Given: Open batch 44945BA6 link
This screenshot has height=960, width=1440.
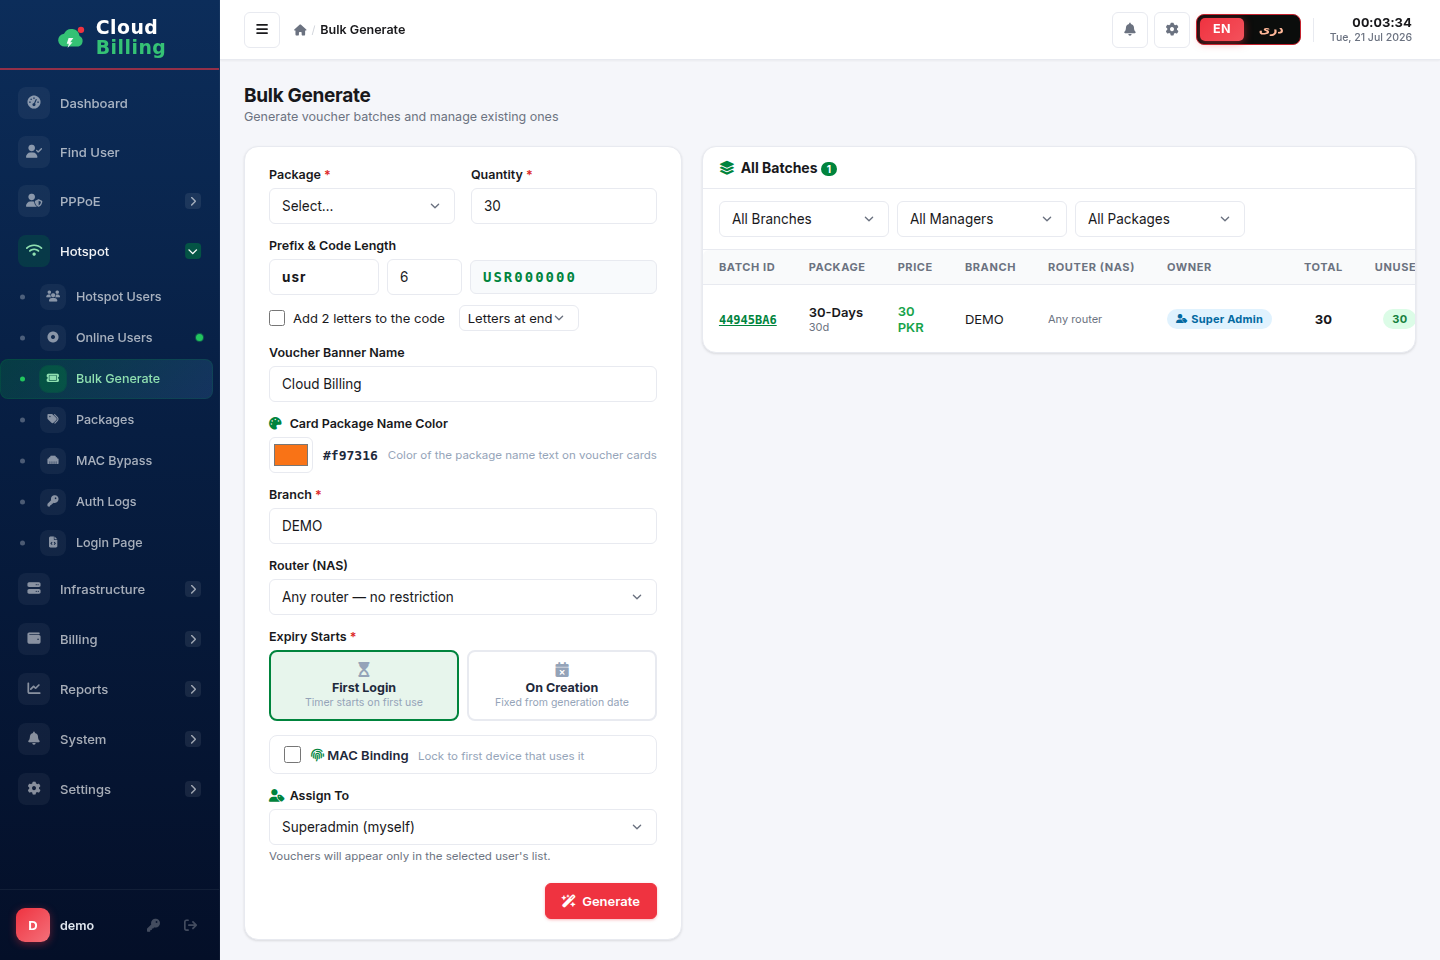Looking at the screenshot, I should point(748,320).
